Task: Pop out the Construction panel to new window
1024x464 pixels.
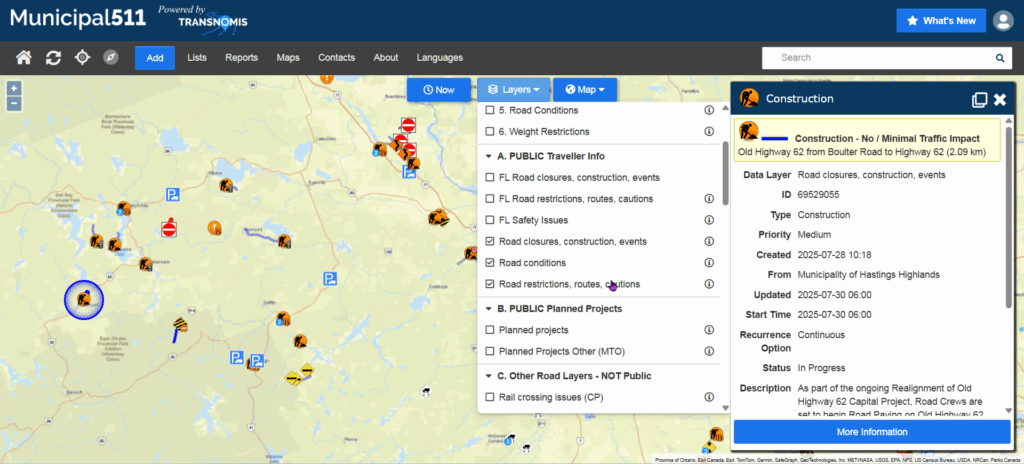Action: click(980, 99)
